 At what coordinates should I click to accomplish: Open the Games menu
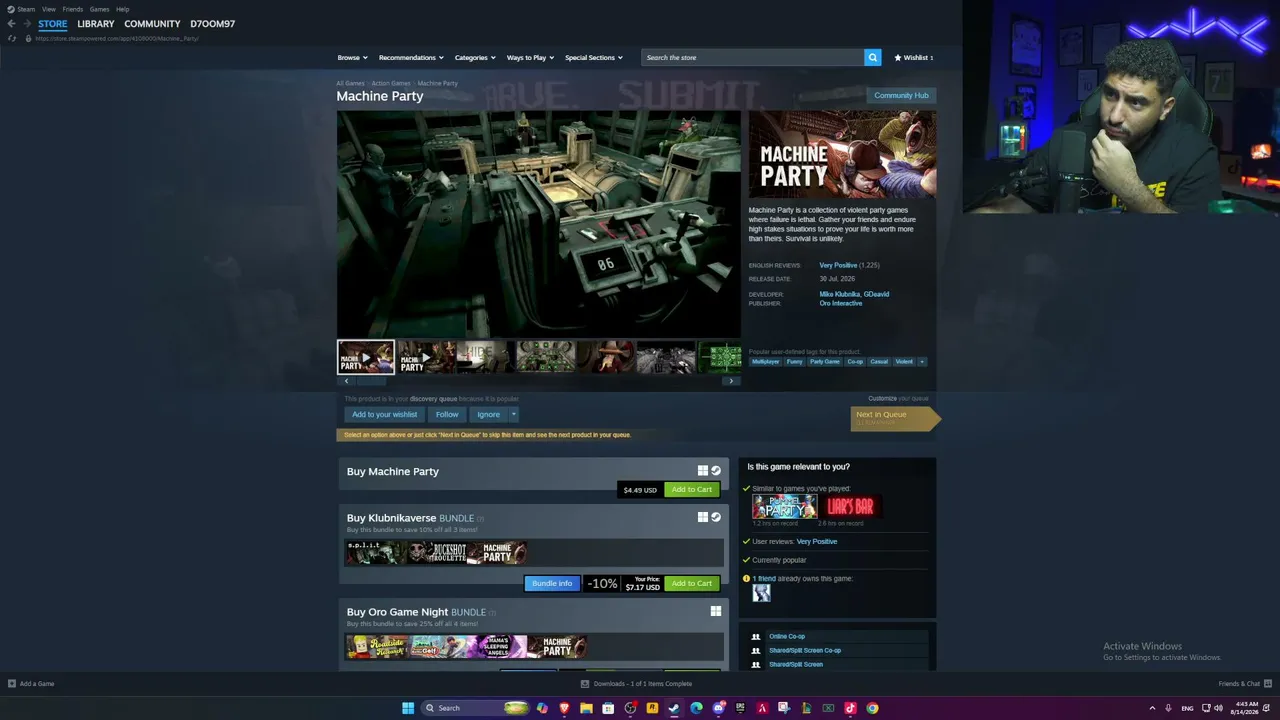click(x=100, y=9)
